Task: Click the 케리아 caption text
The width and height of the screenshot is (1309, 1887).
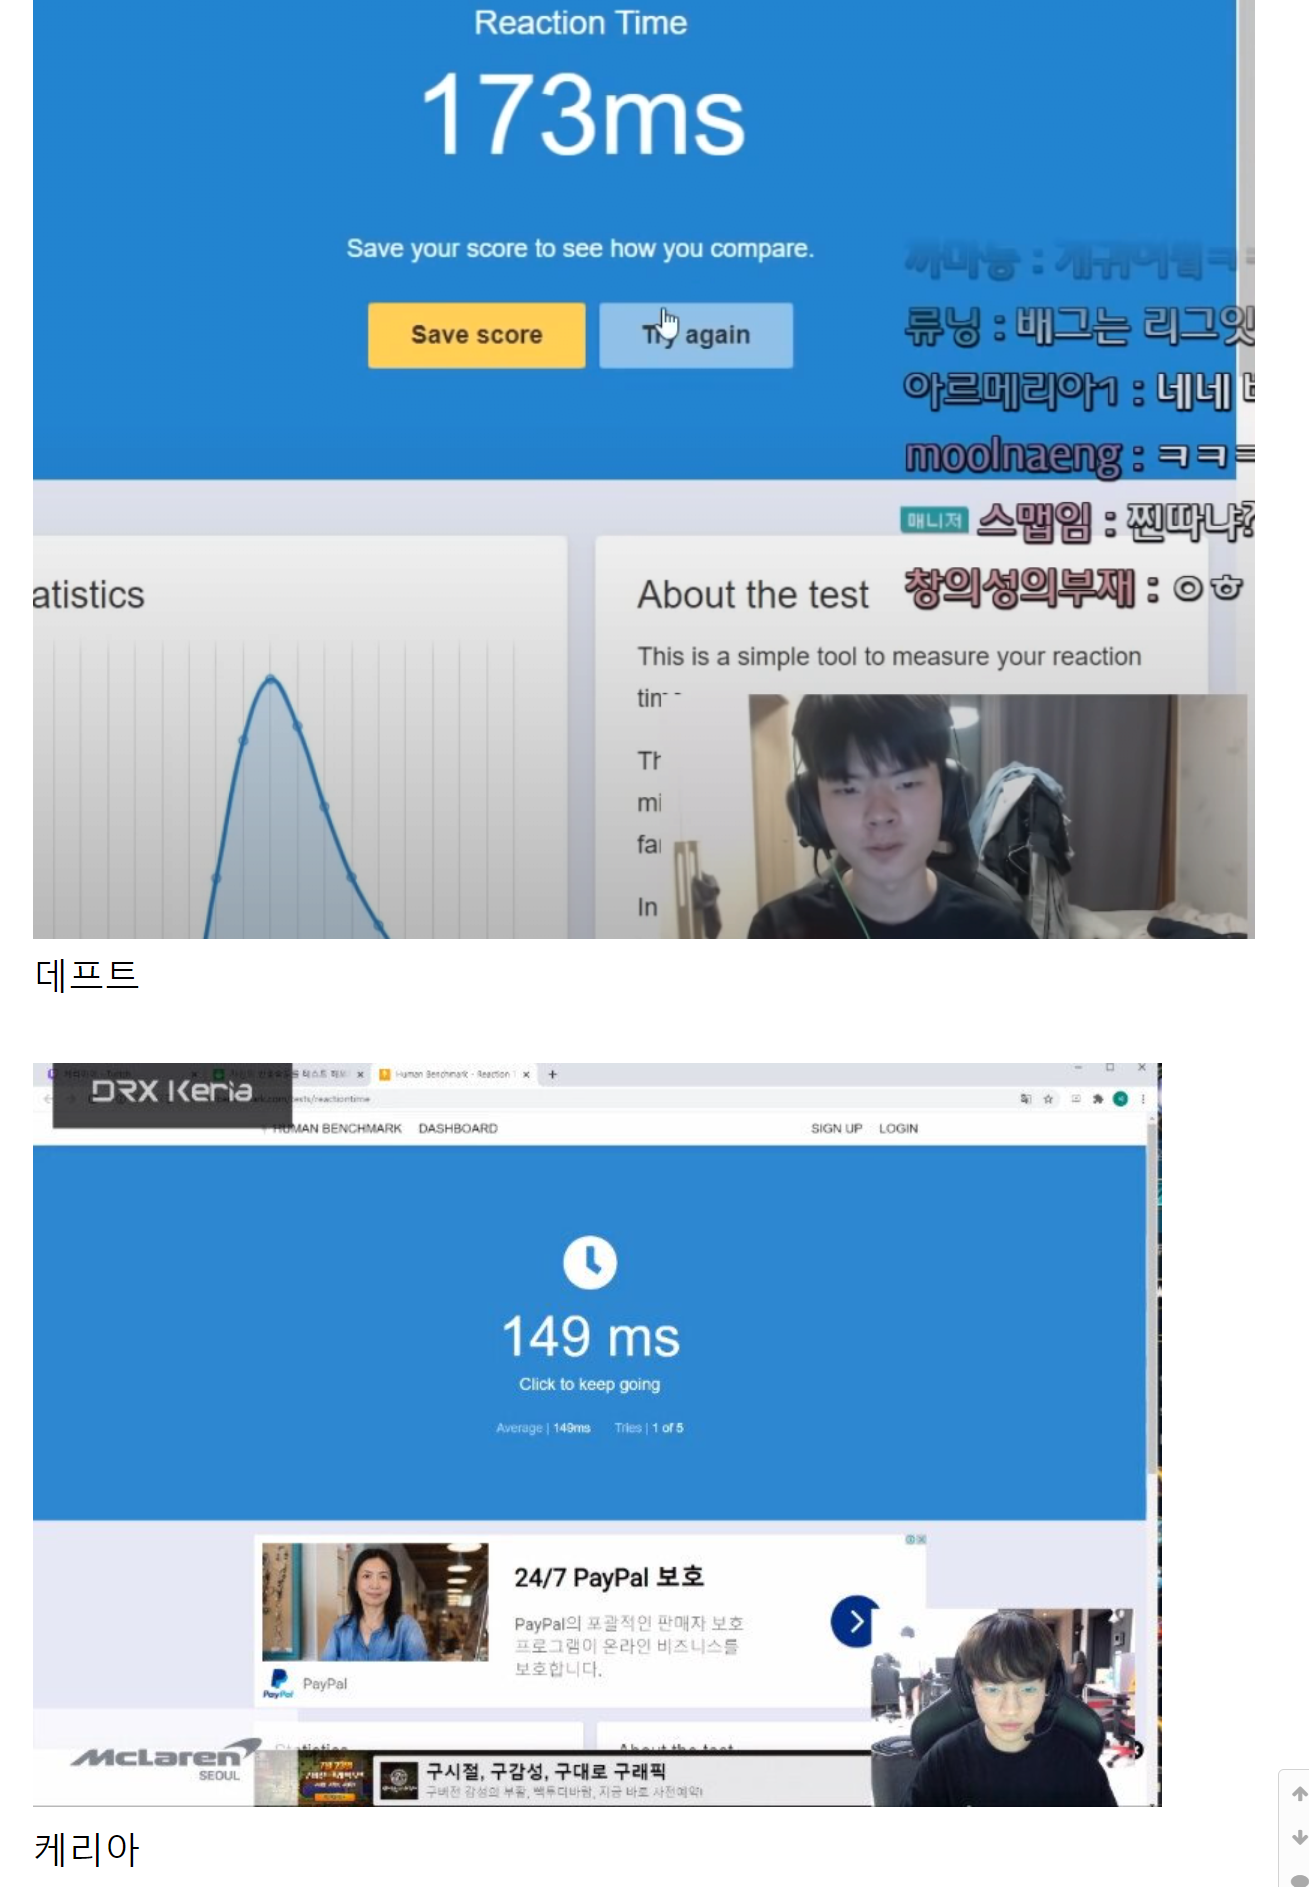Action: pyautogui.click(x=87, y=1849)
